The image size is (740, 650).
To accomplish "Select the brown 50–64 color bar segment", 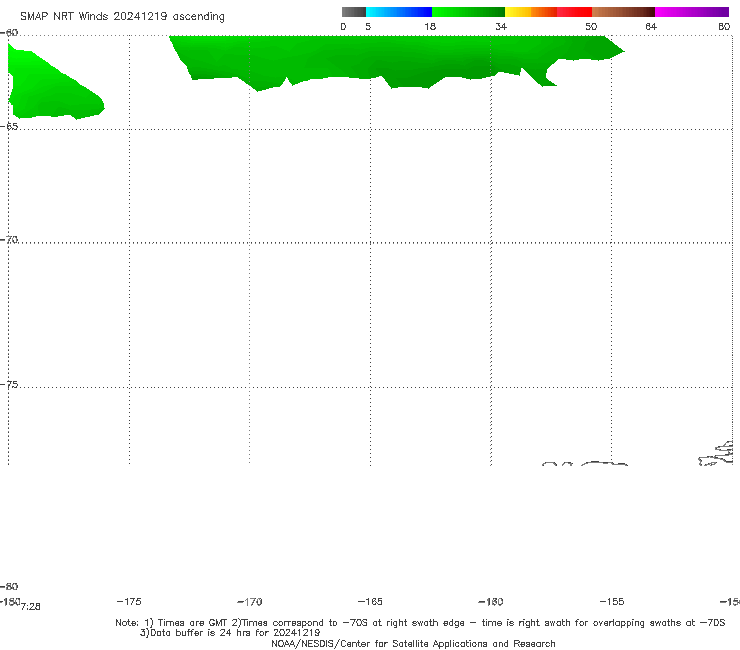I will coord(623,12).
